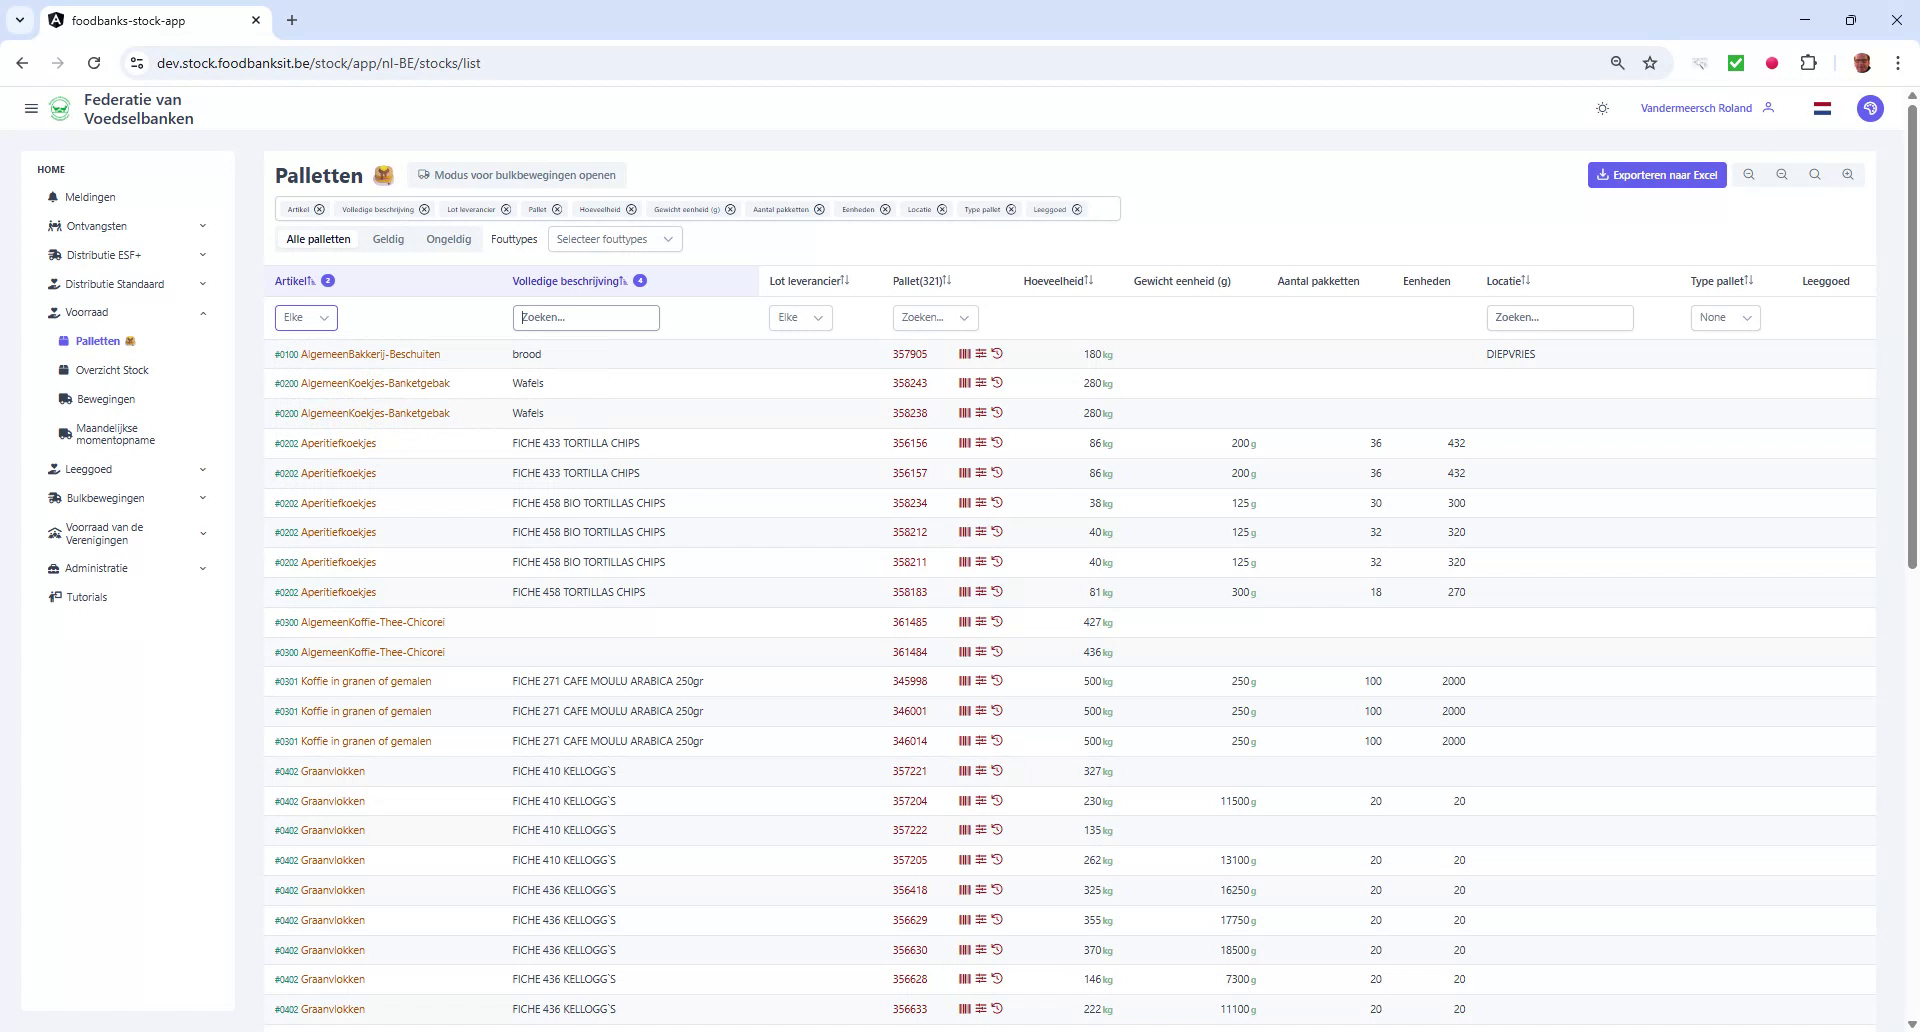Switch to the Ongeldig tab
Viewport: 1920px width, 1032px height.
[x=448, y=239]
